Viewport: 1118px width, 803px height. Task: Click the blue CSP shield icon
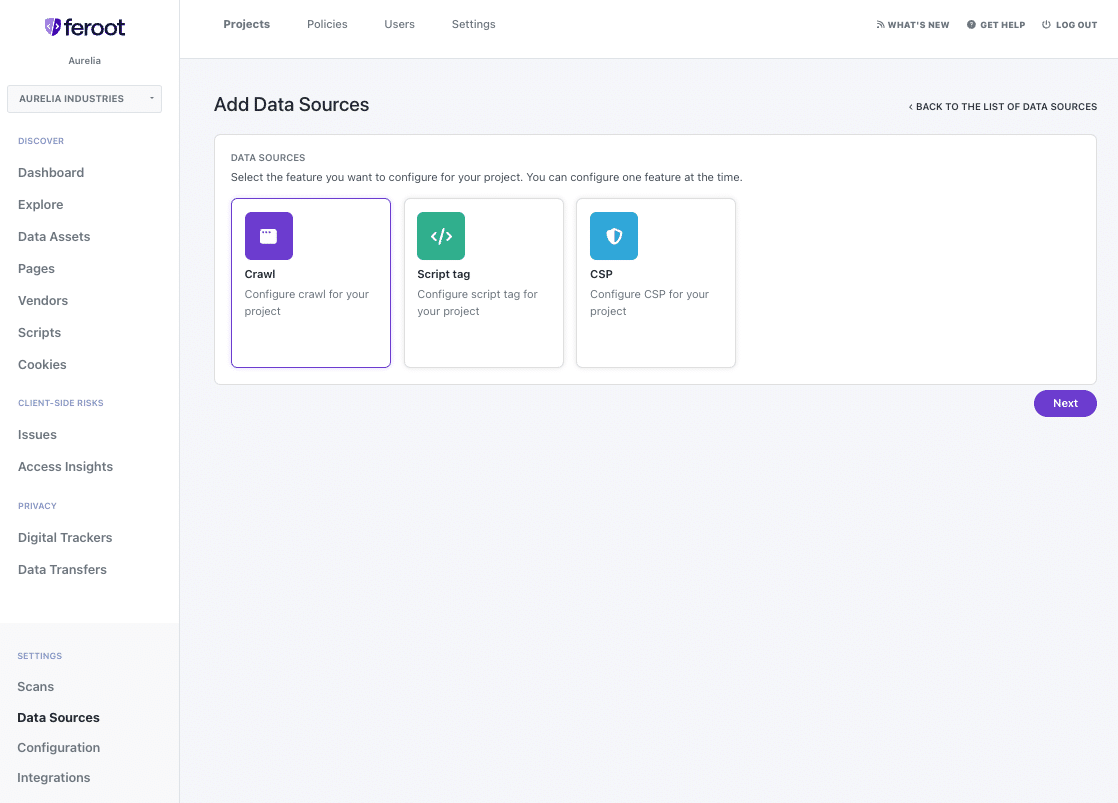614,236
